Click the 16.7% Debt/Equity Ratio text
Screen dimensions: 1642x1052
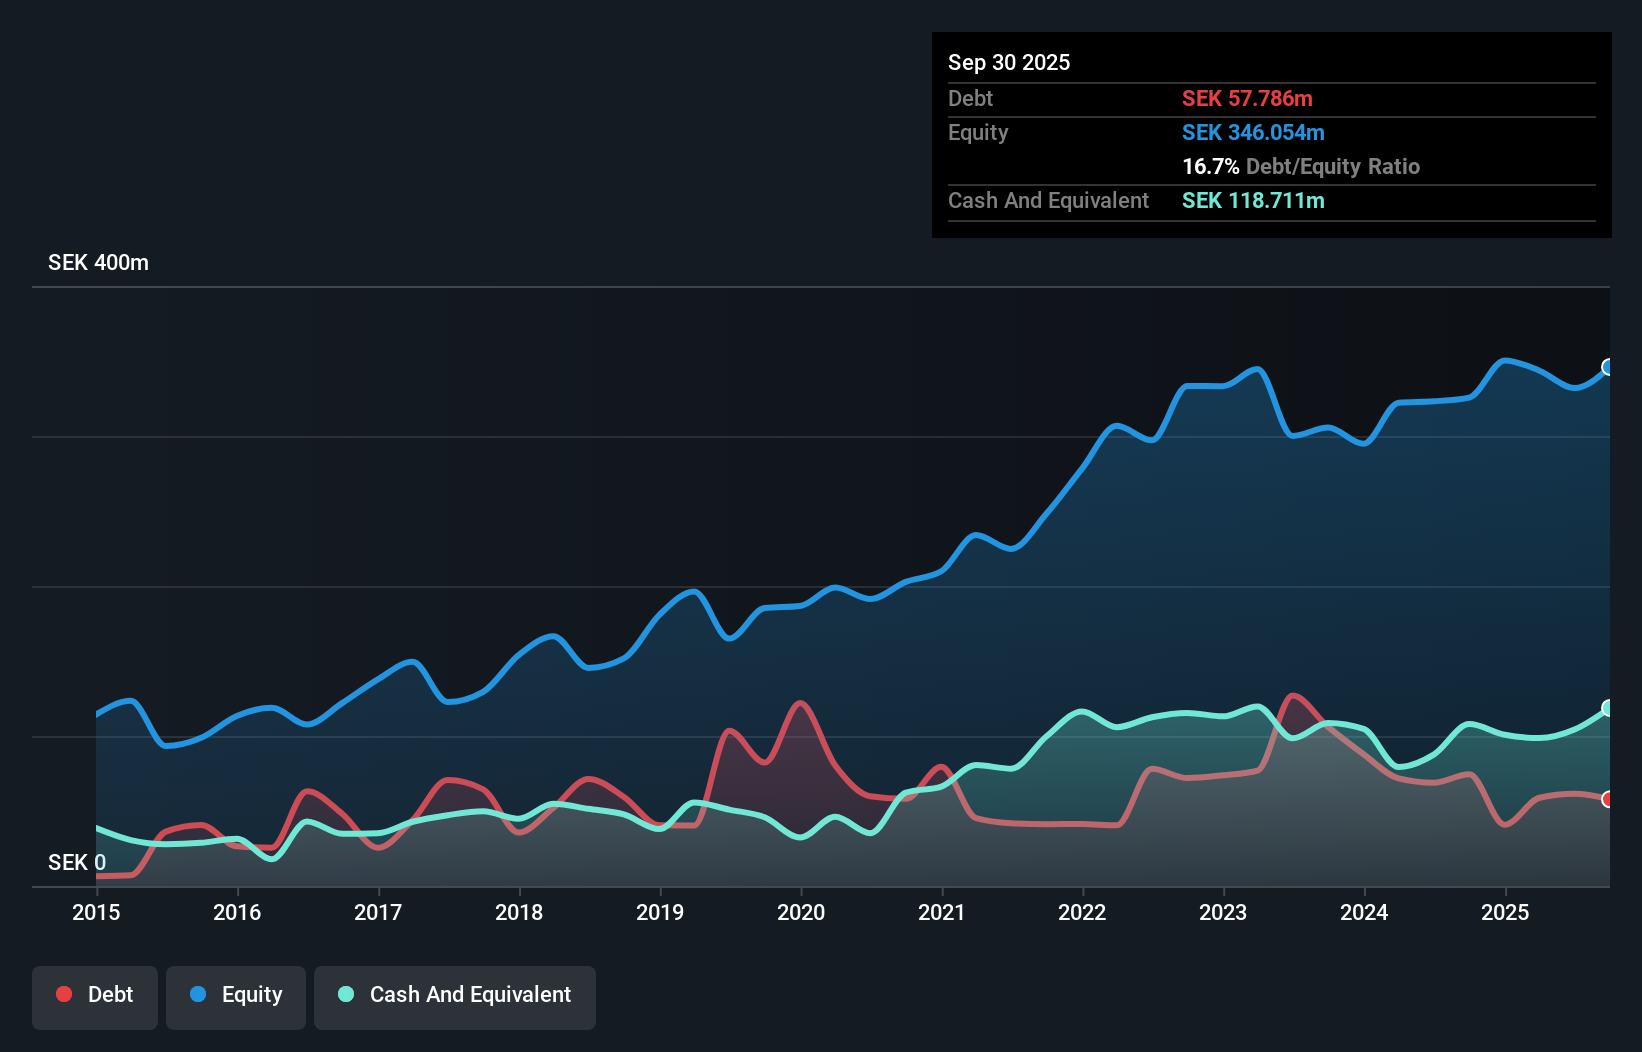click(1301, 166)
